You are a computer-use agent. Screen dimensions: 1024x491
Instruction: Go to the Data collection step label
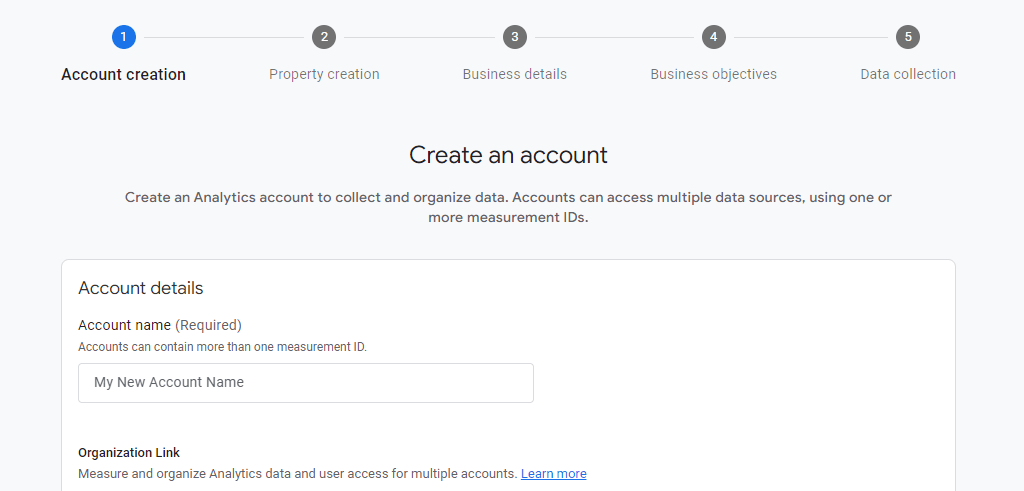(x=908, y=74)
